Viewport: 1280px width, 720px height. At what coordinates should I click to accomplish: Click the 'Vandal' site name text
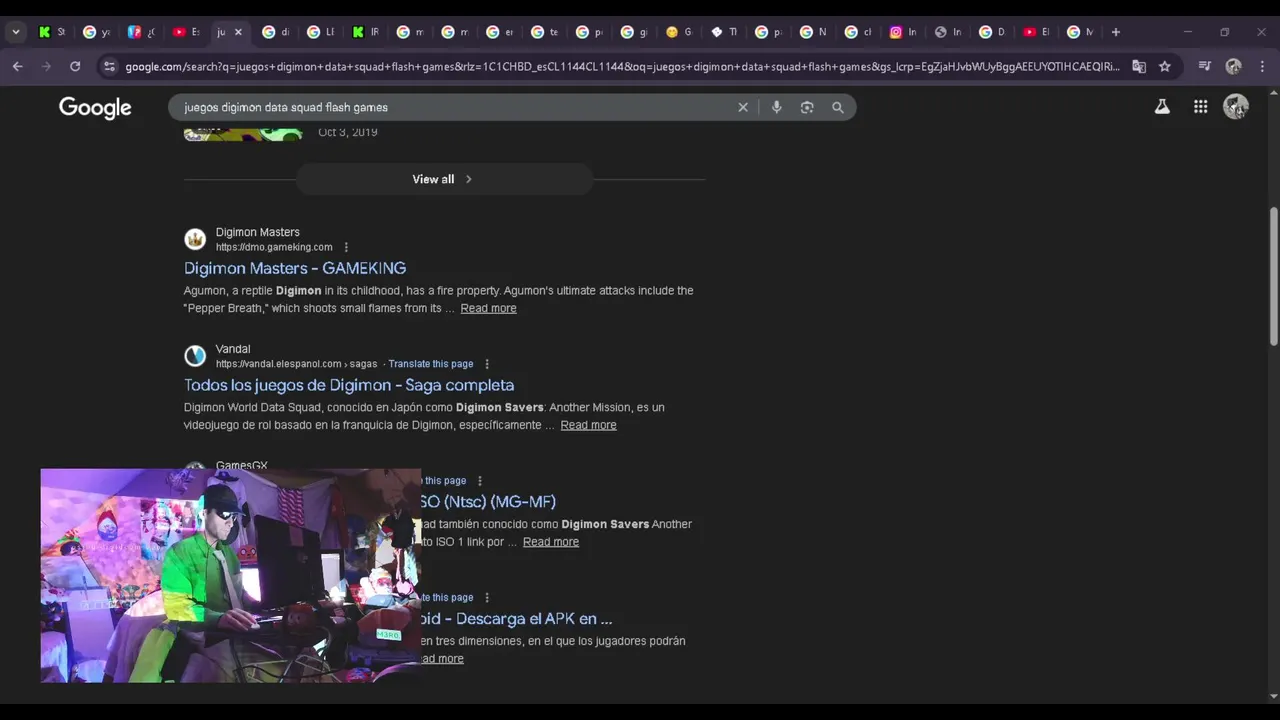pos(233,349)
